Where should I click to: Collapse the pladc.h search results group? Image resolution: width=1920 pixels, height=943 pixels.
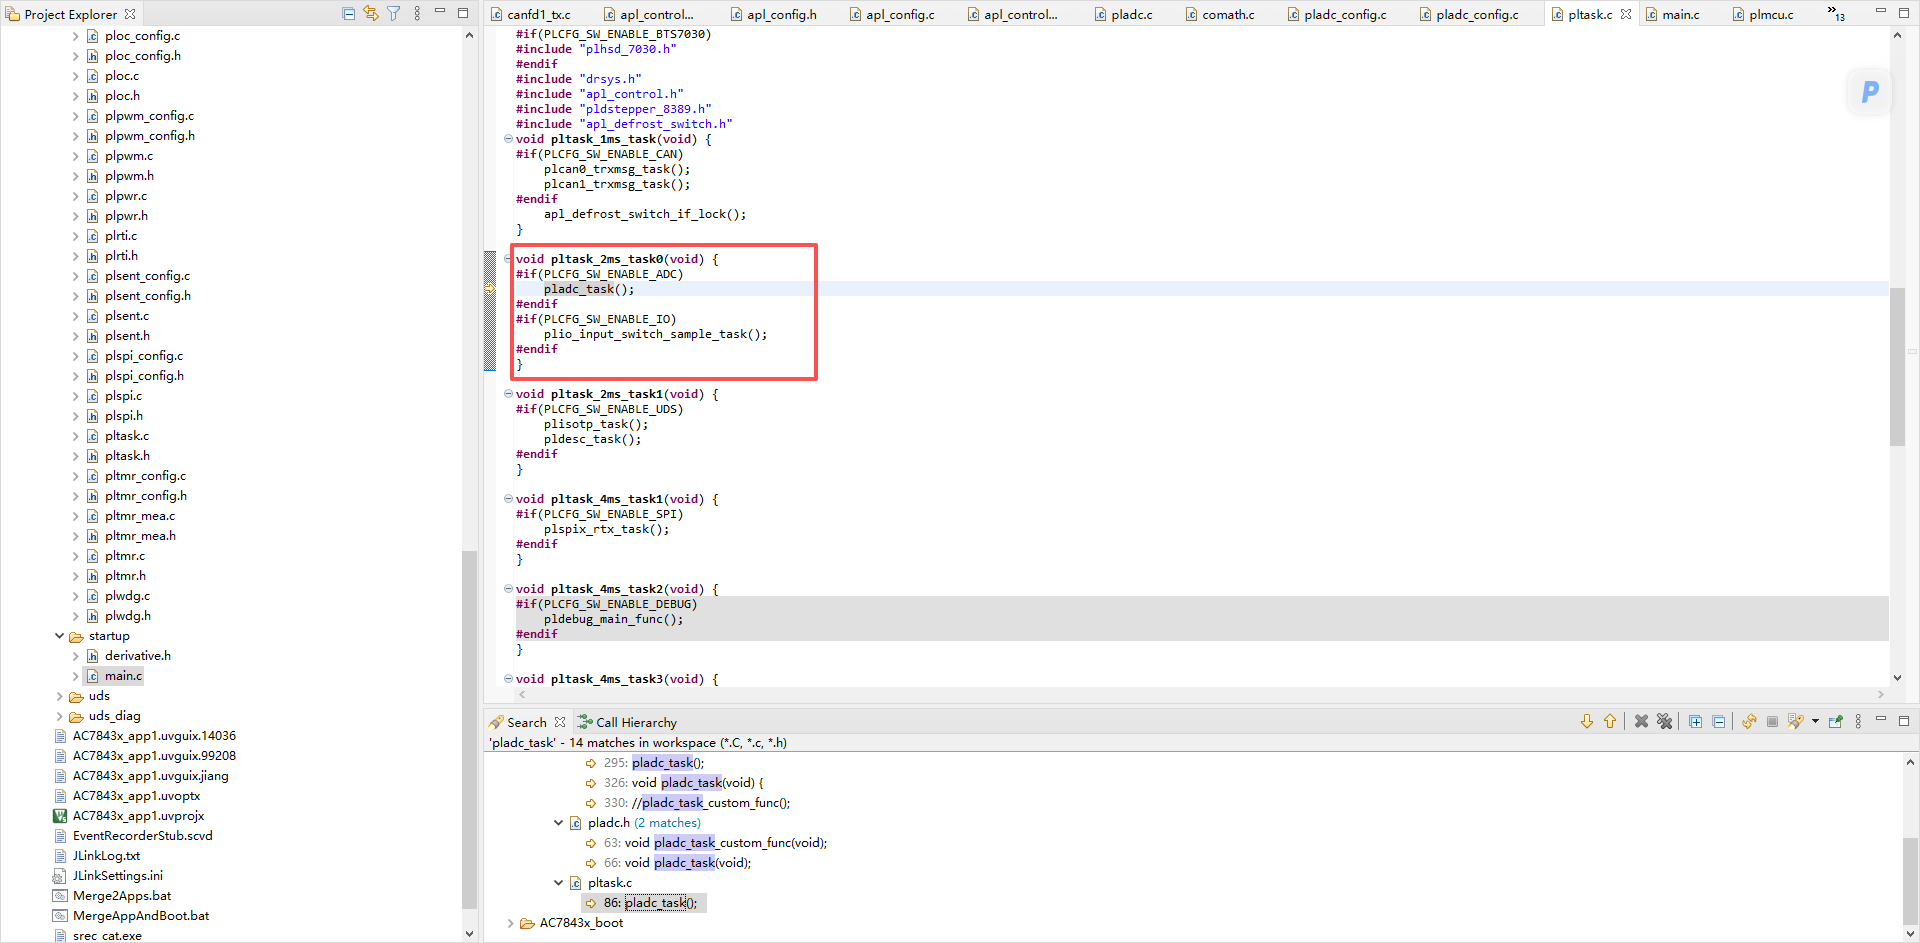pos(558,823)
